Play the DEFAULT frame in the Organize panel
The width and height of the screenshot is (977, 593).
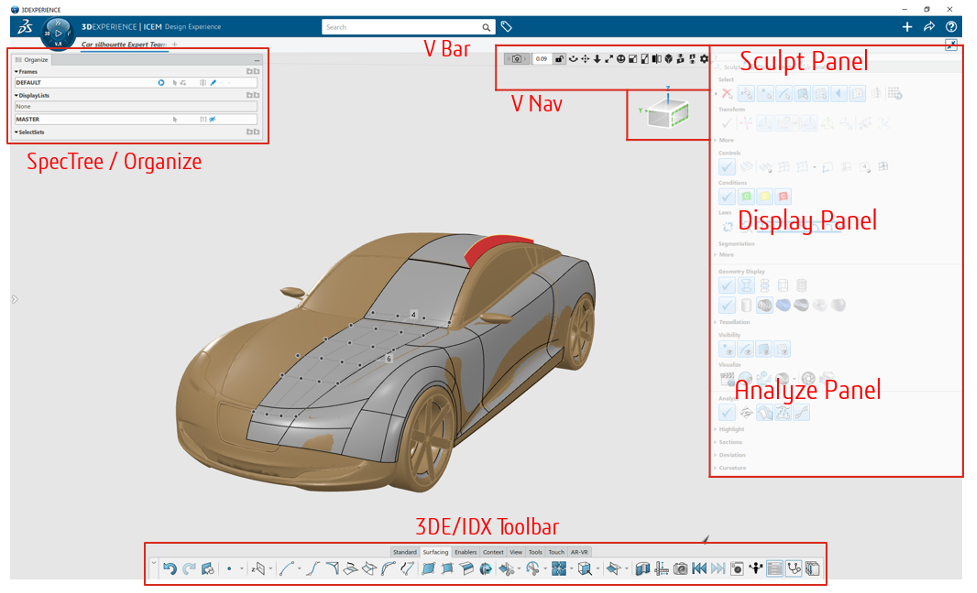pyautogui.click(x=161, y=82)
